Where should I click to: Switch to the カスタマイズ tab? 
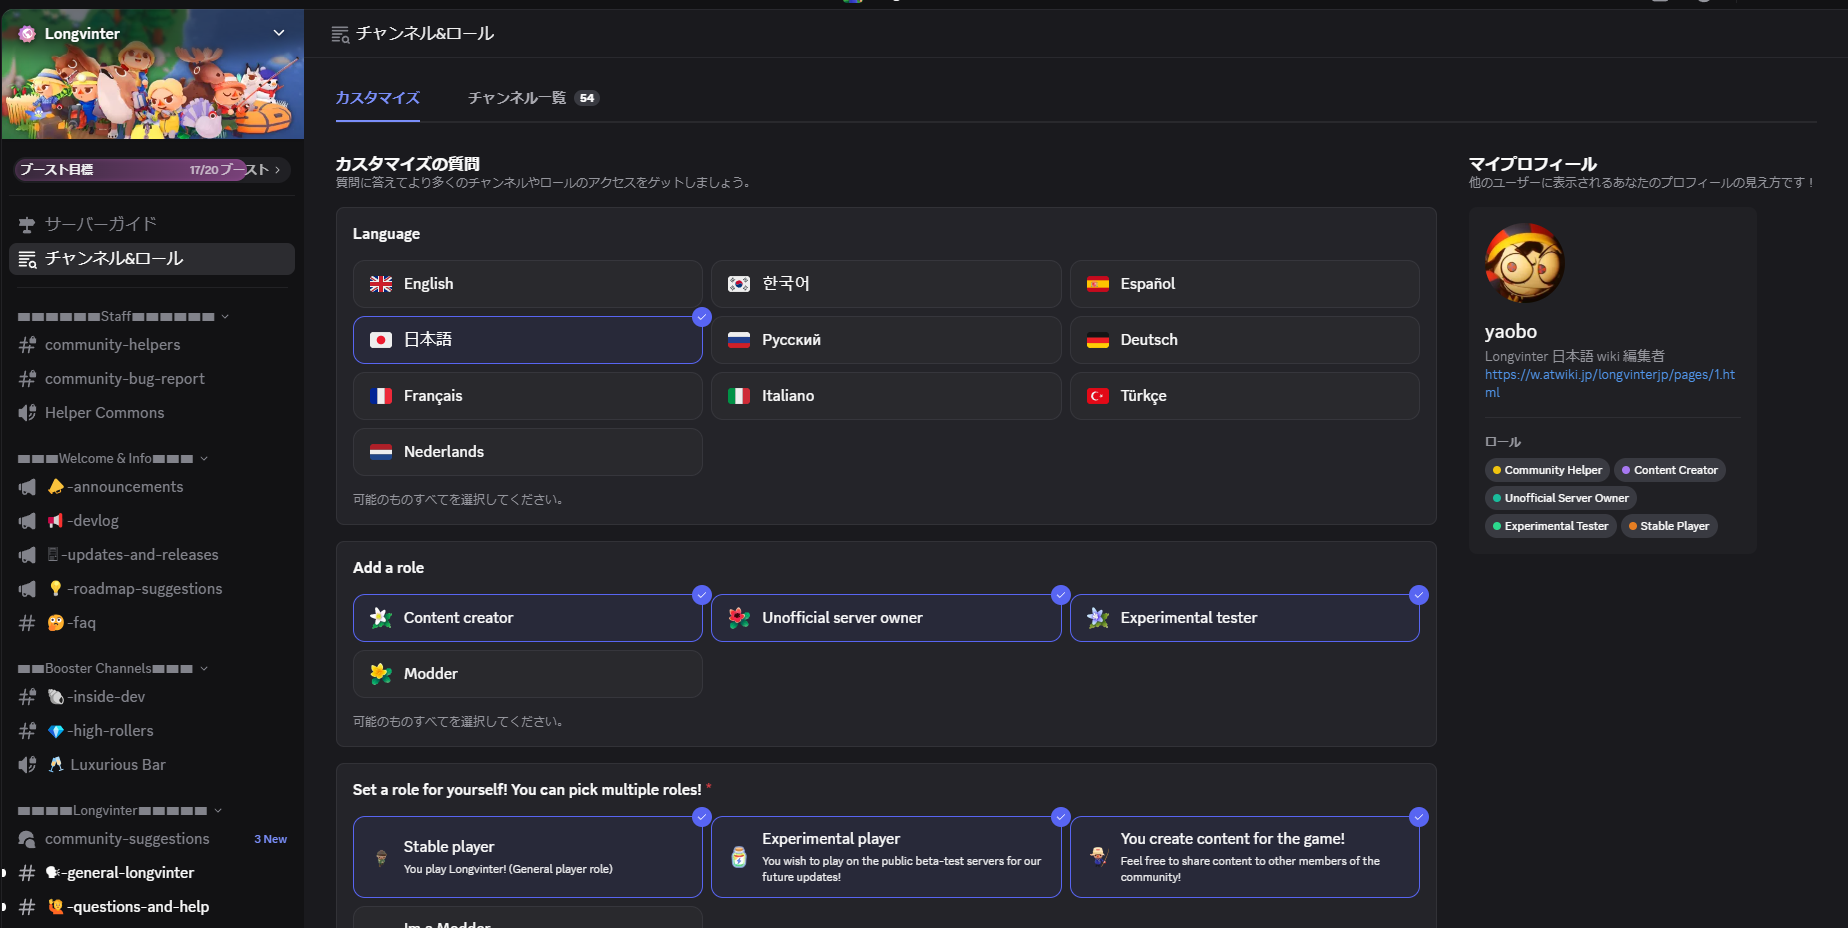point(378,98)
